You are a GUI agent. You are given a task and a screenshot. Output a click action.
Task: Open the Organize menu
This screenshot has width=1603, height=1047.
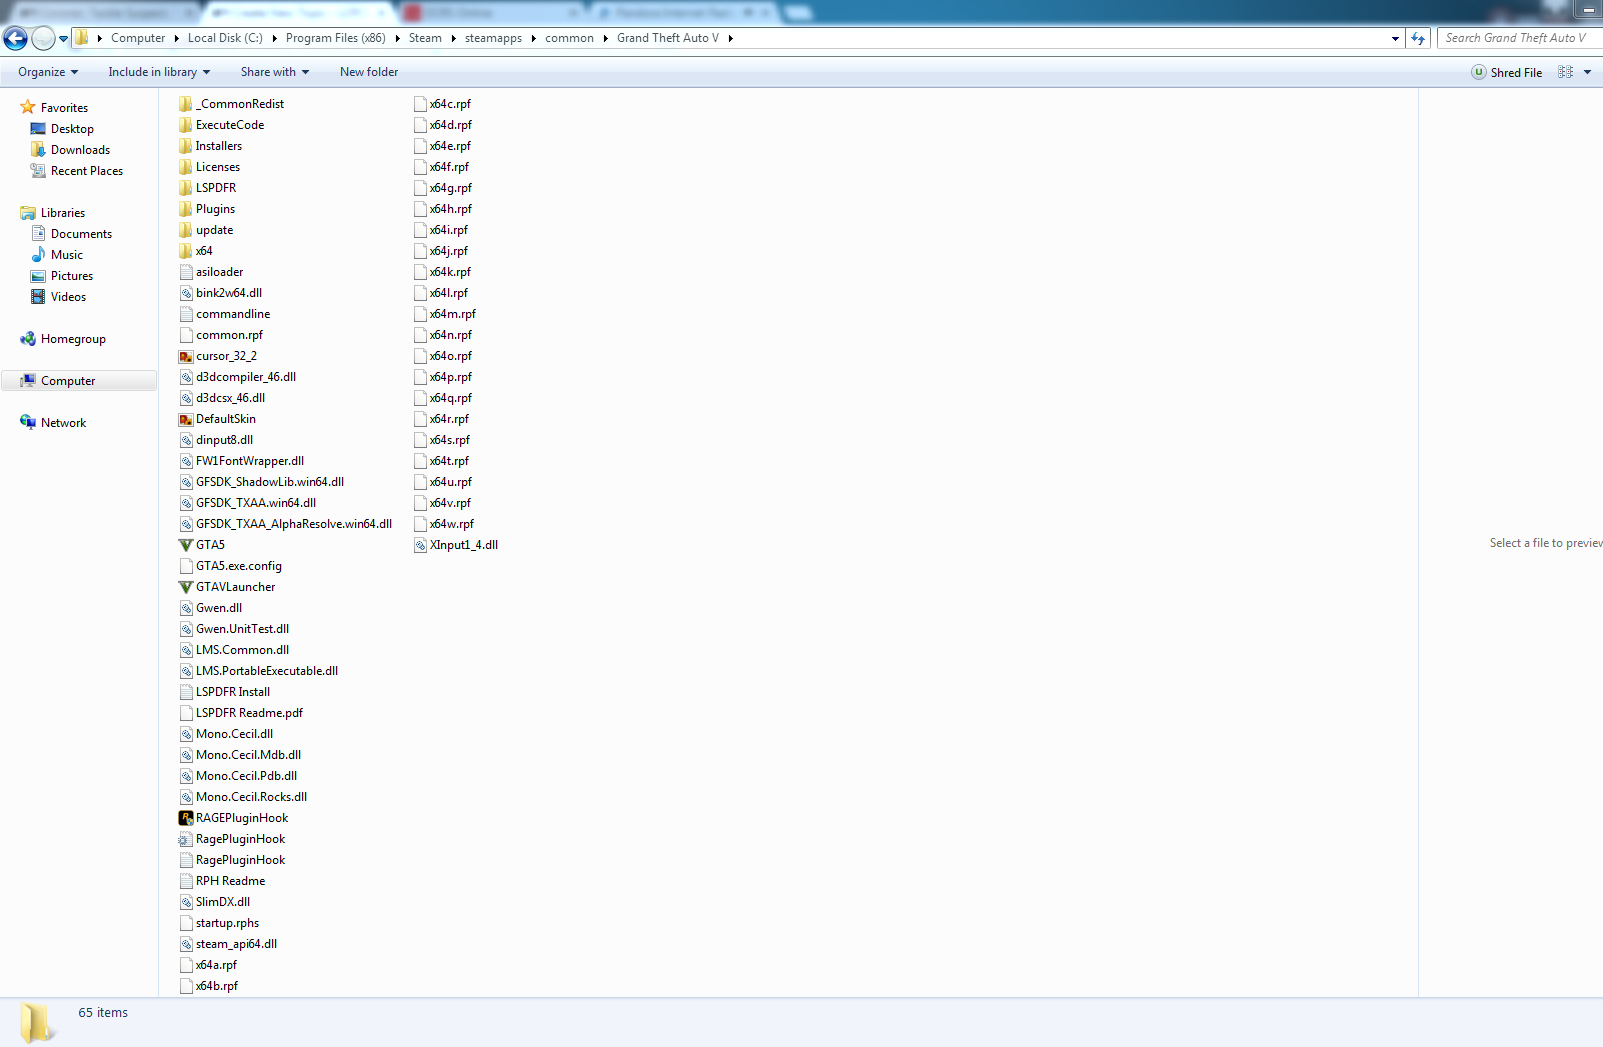[48, 72]
